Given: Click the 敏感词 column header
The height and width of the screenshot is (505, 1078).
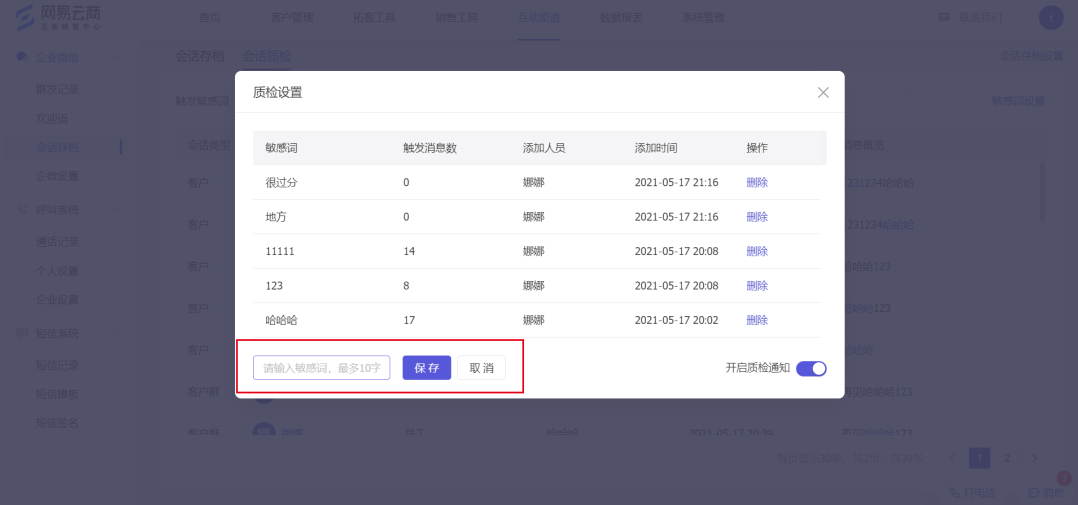Looking at the screenshot, I should tap(281, 148).
